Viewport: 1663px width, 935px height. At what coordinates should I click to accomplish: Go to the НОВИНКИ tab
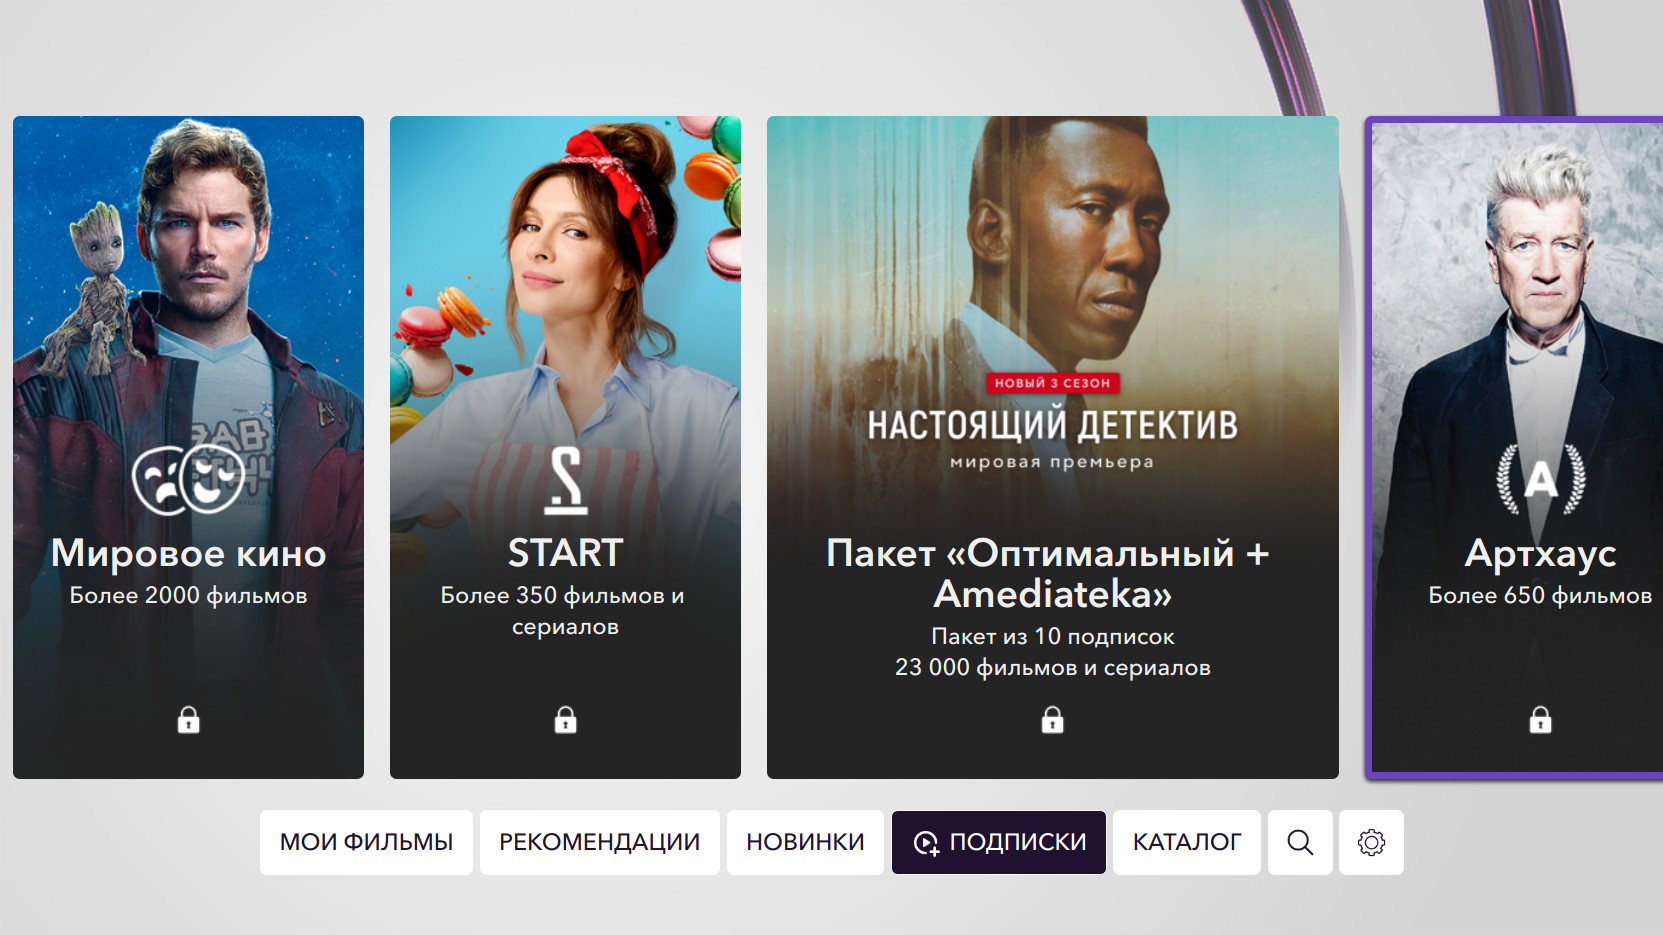[x=805, y=842]
